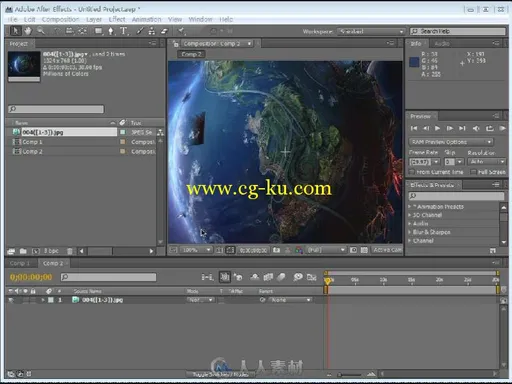Screen dimensions: 512x384
Task: Check the Full Screen checkbox
Action: [473, 172]
